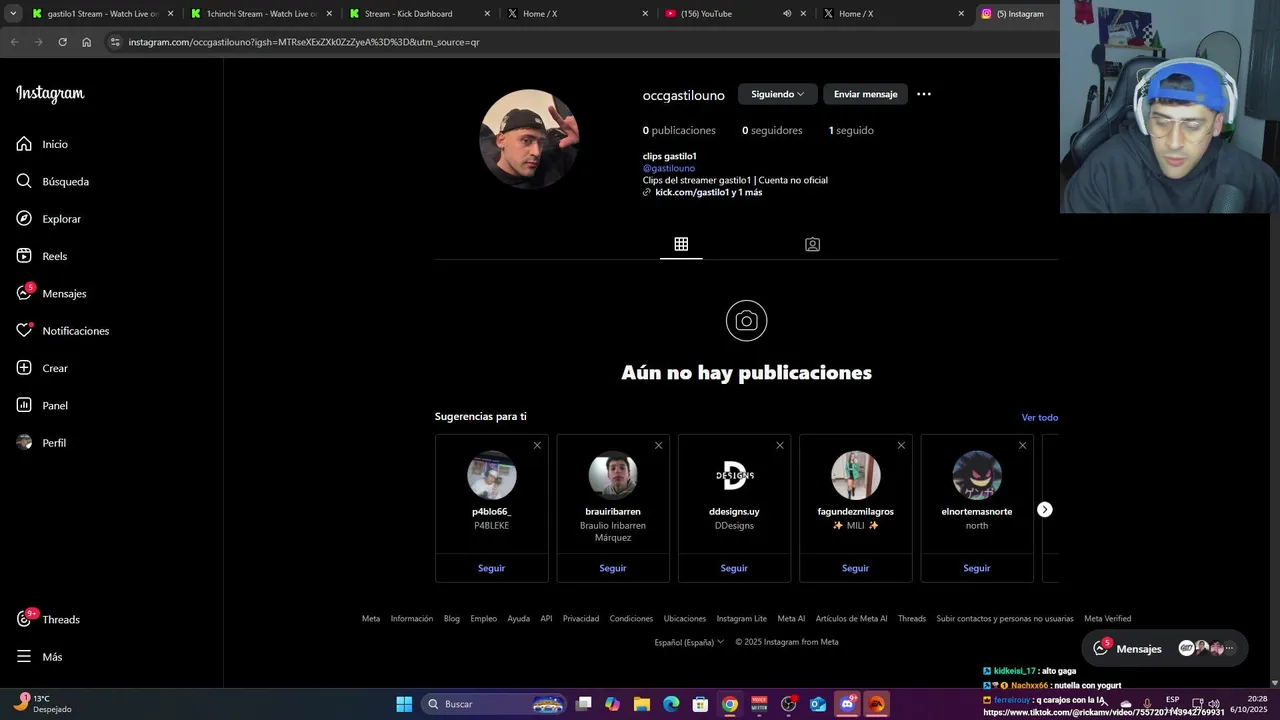Focus the Instagram URL address bar
Image resolution: width=1280 pixels, height=720 pixels.
pyautogui.click(x=580, y=42)
